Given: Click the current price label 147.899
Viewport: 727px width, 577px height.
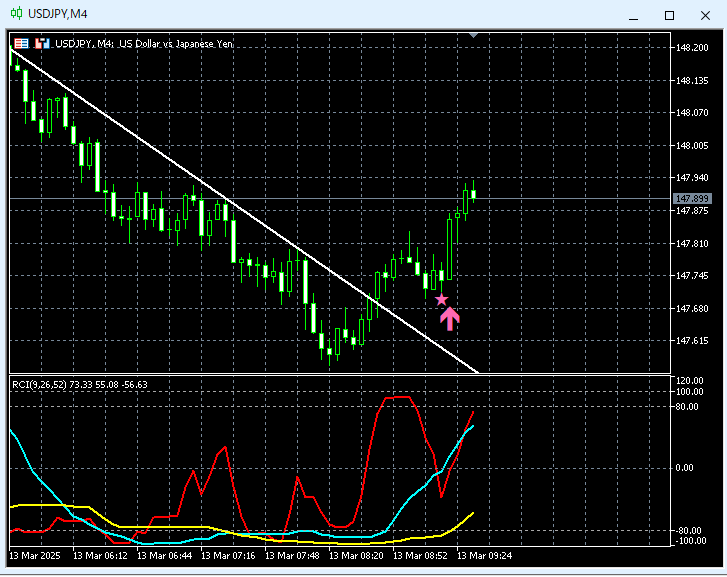Looking at the screenshot, I should point(692,199).
